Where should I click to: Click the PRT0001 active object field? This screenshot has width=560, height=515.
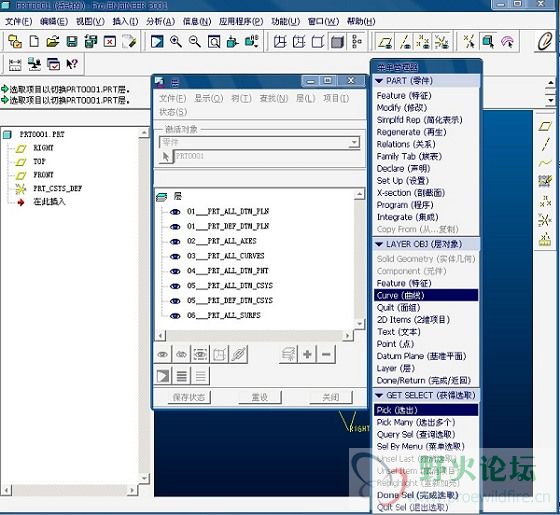(268, 156)
